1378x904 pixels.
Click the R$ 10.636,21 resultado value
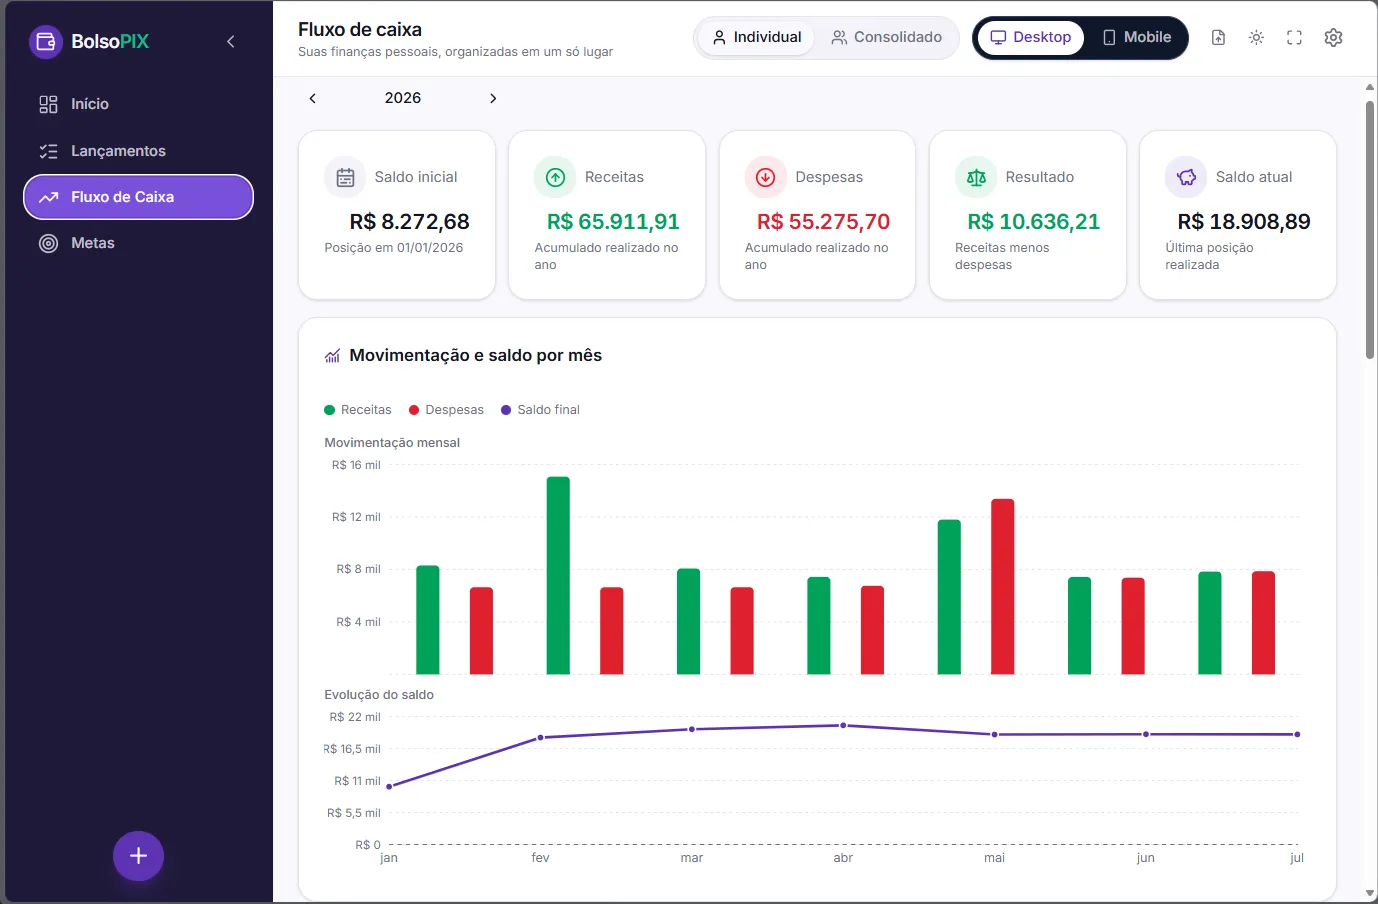(1033, 222)
